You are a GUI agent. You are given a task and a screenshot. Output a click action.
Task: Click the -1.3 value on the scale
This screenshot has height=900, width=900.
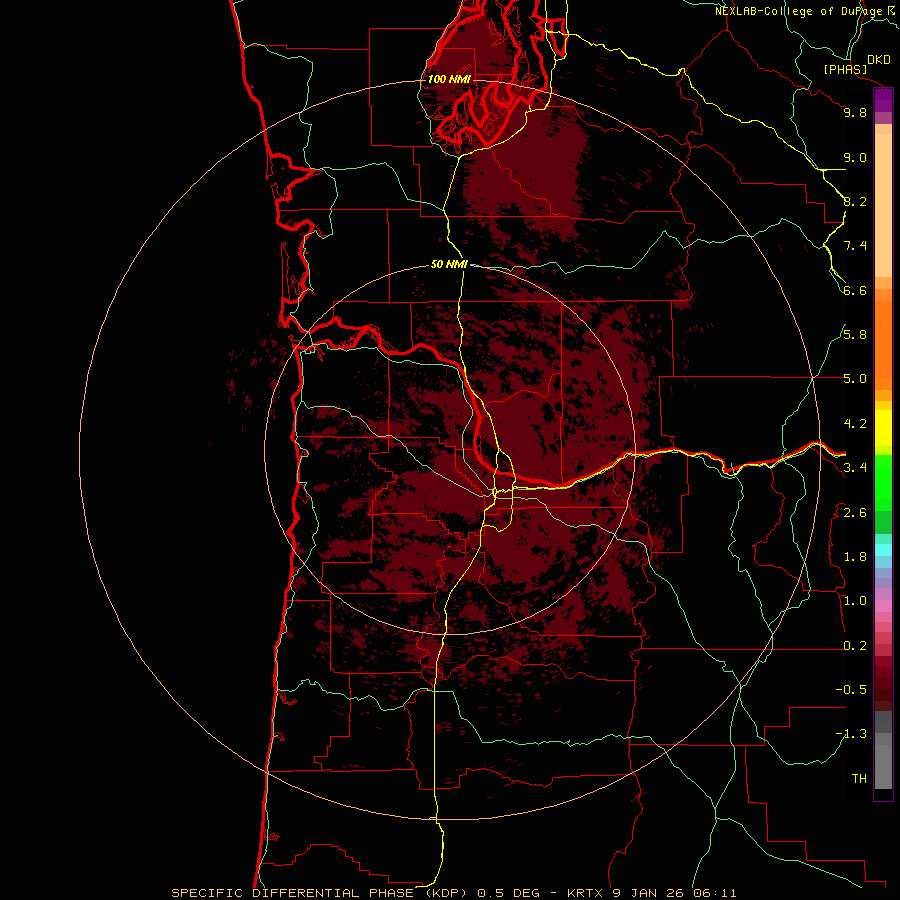pyautogui.click(x=851, y=734)
